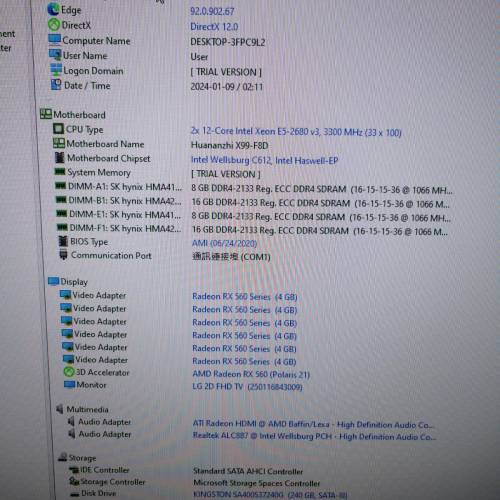Select the DIMM-B1 16 GB DDR4-2133 value

click(x=320, y=203)
